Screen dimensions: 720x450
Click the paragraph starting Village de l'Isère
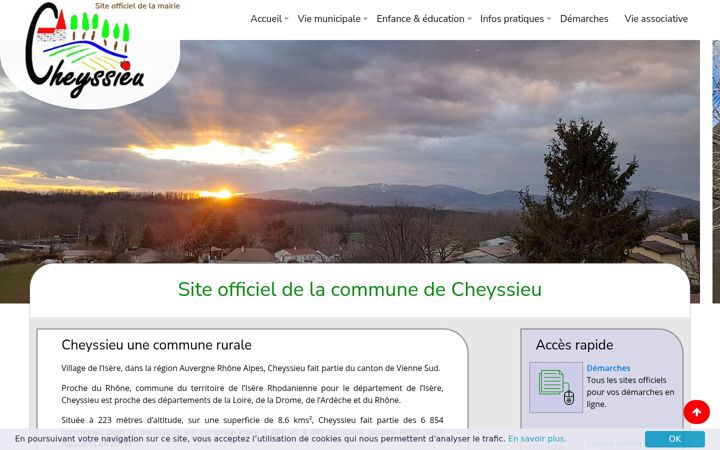251,368
